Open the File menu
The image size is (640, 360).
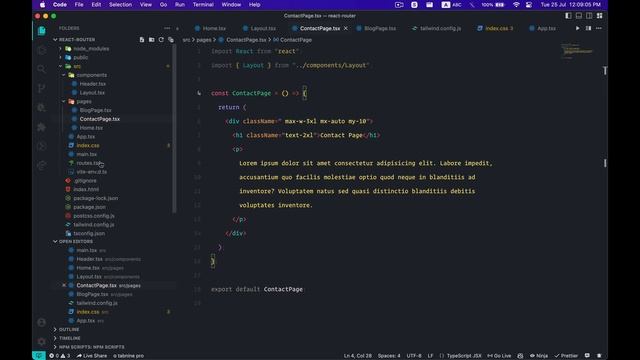click(x=79, y=4)
